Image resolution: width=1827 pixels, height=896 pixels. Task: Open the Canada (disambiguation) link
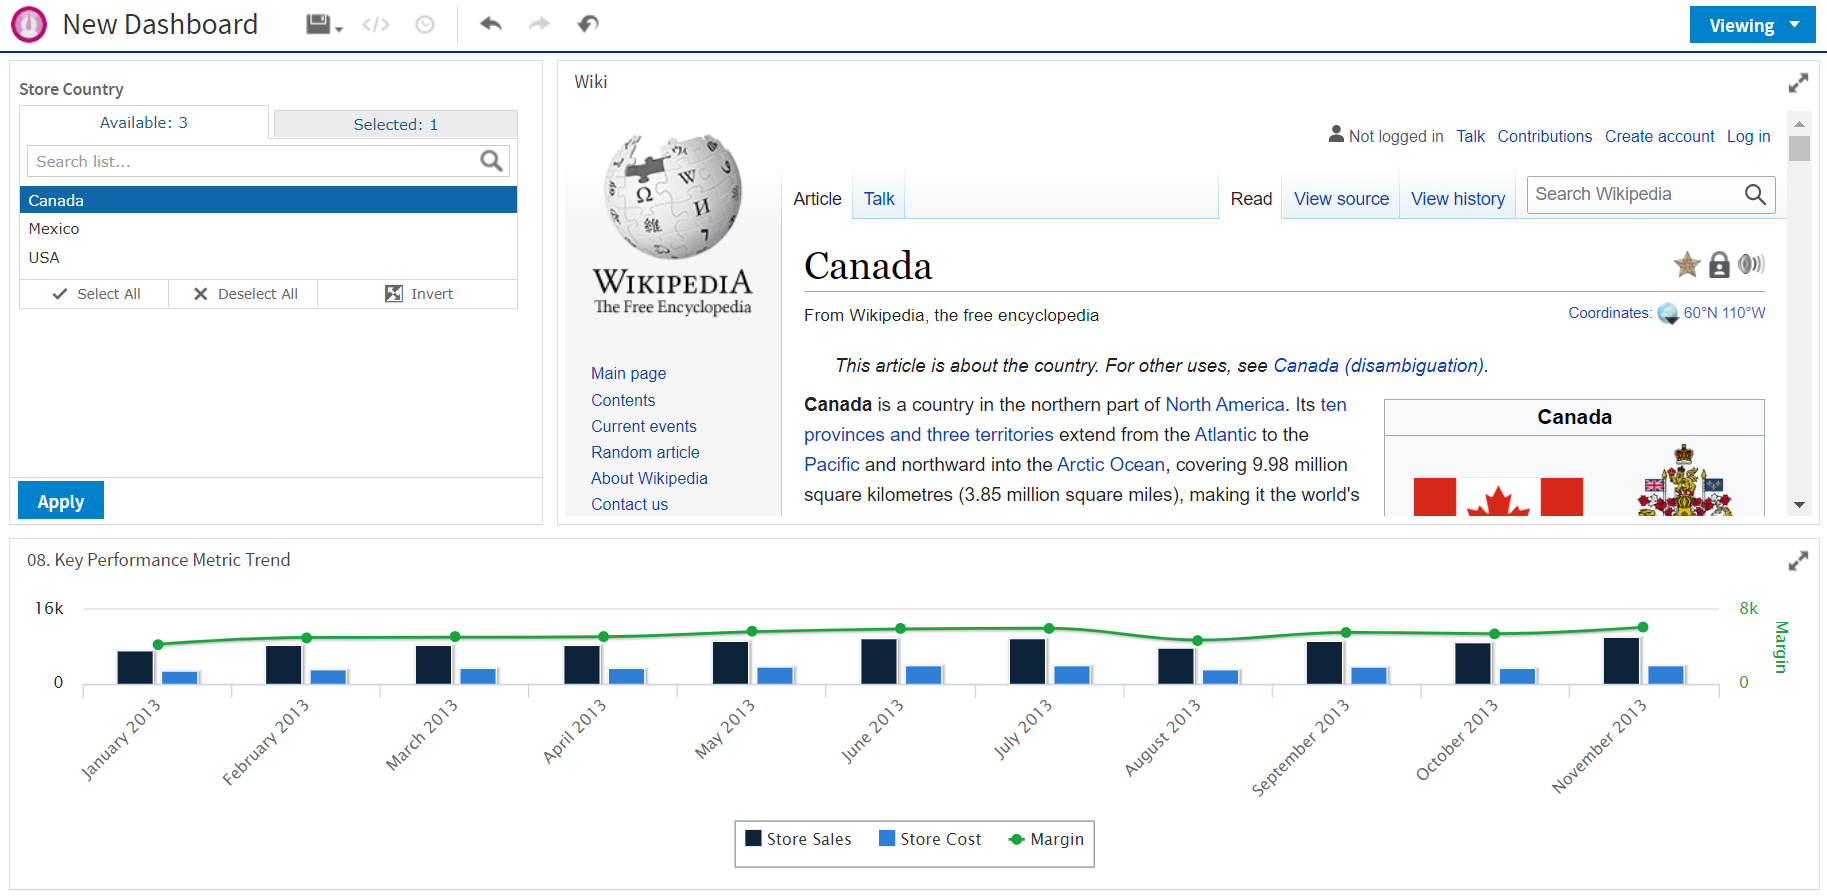click(x=1379, y=366)
